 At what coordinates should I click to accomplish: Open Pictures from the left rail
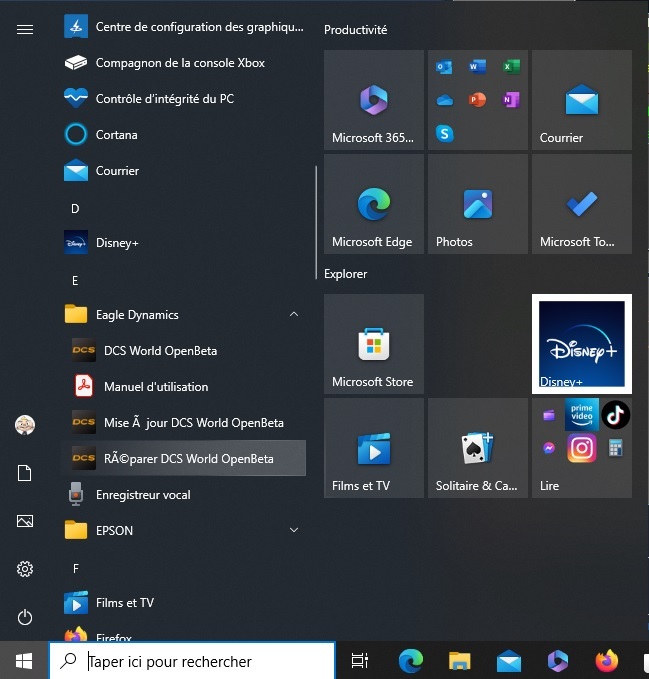pyautogui.click(x=25, y=521)
